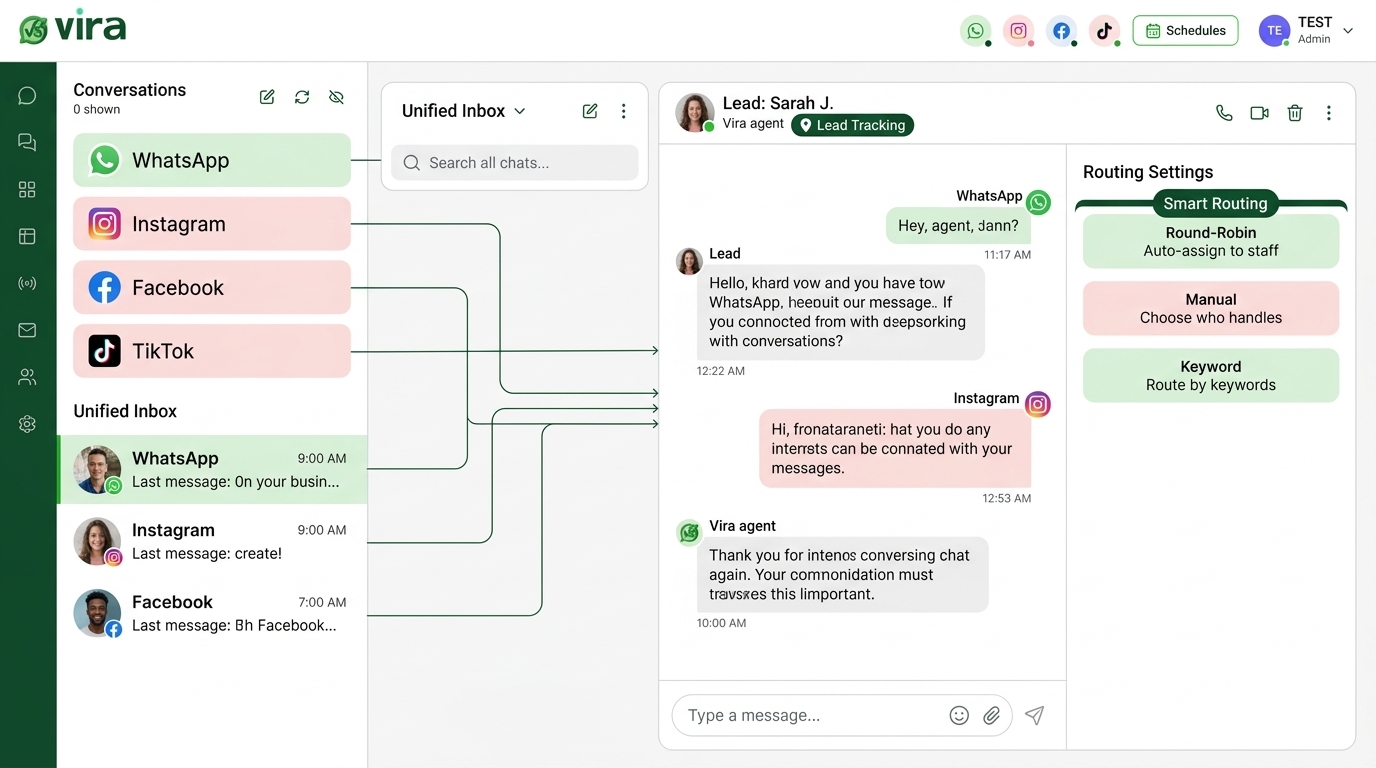Open WhatsApp conversation from 9:00 AM
The height and width of the screenshot is (768, 1376).
pos(212,469)
